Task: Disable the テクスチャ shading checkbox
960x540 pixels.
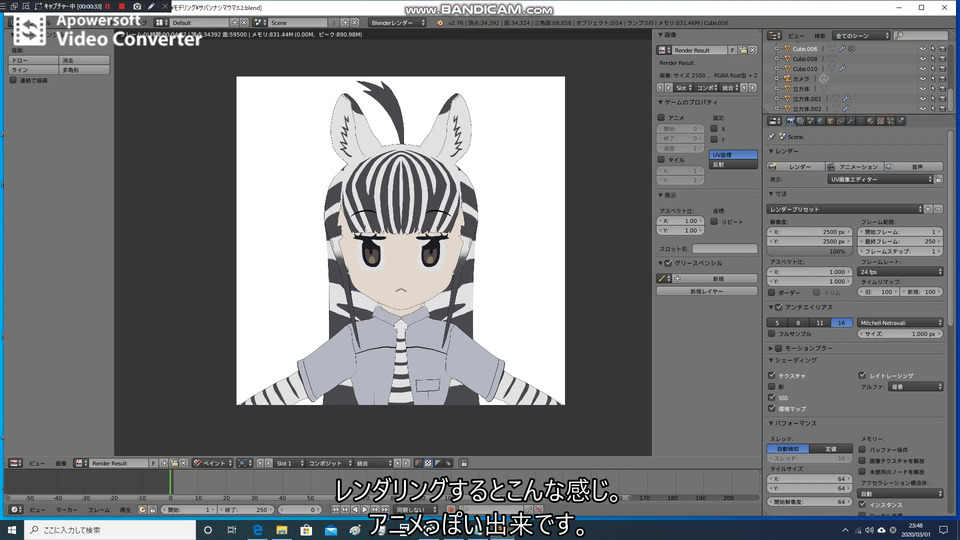Action: pos(771,375)
